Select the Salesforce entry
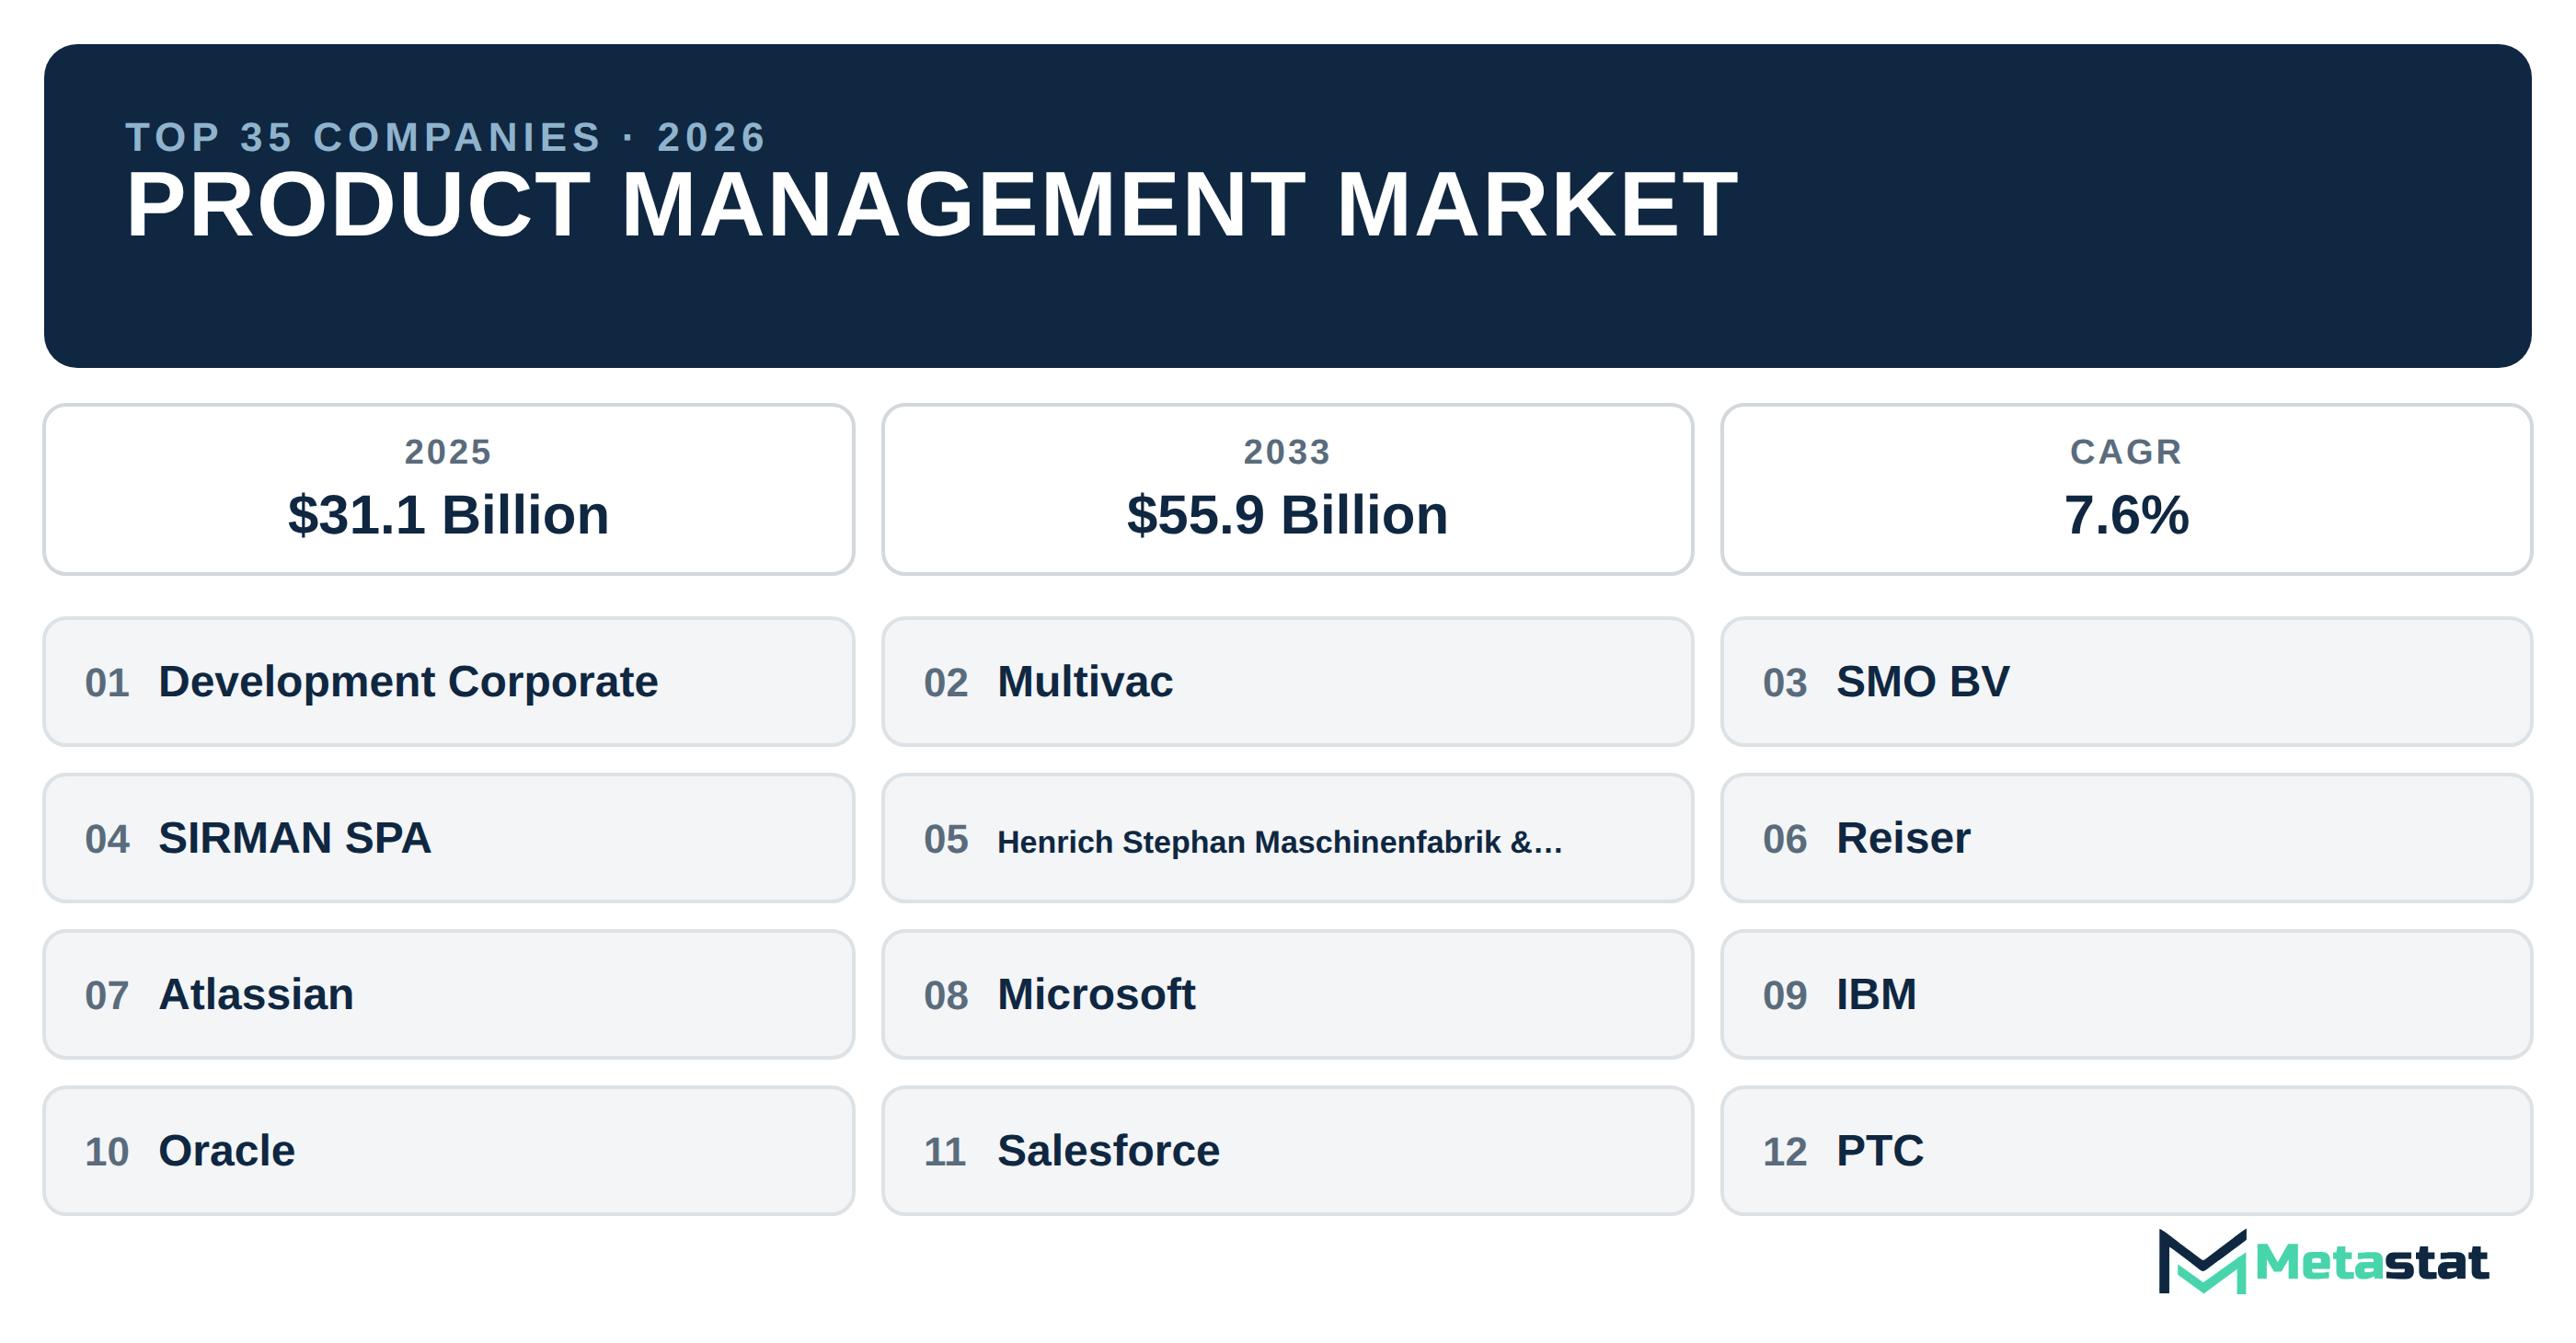The image size is (2576, 1343). [x=1287, y=1151]
